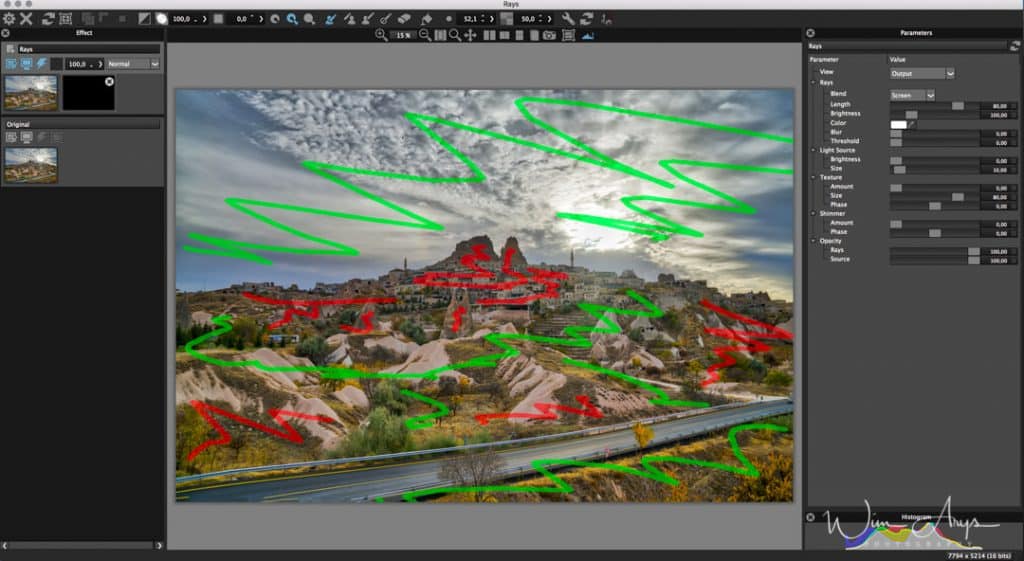
Task: Toggle the second blue monitor icon in Rays layer
Action: (x=26, y=64)
